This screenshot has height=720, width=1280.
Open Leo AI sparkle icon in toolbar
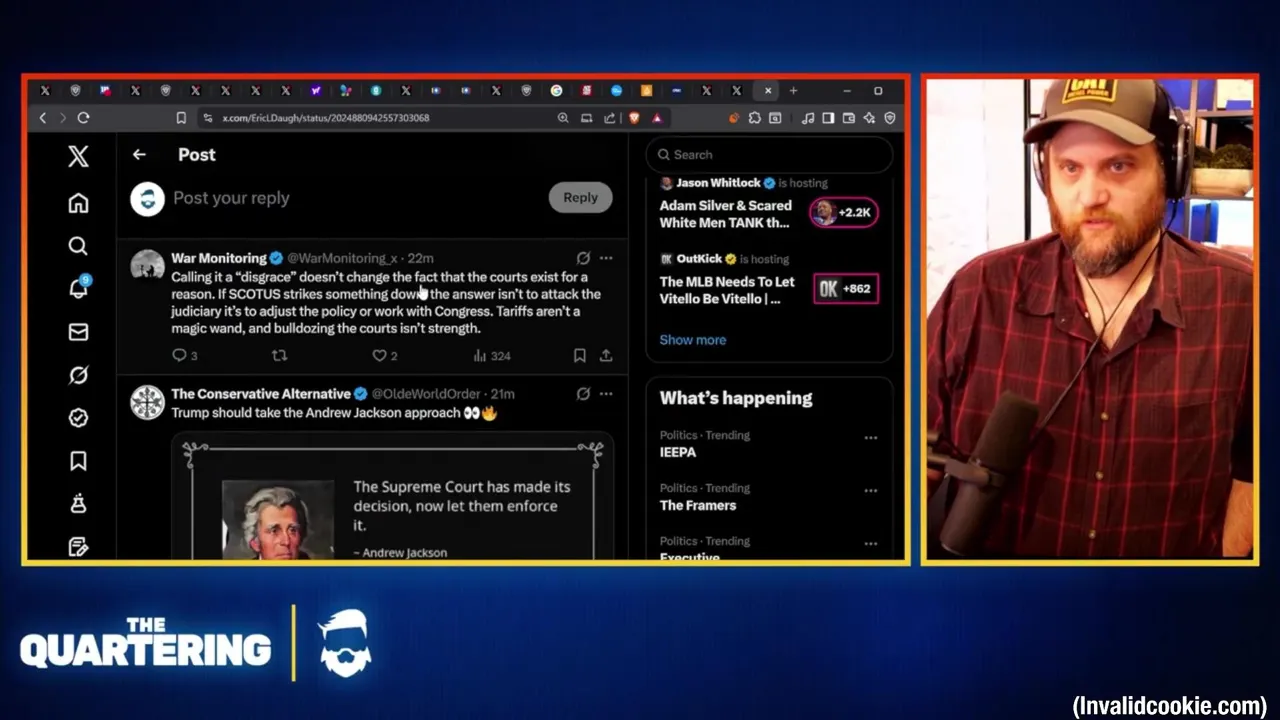[x=869, y=118]
